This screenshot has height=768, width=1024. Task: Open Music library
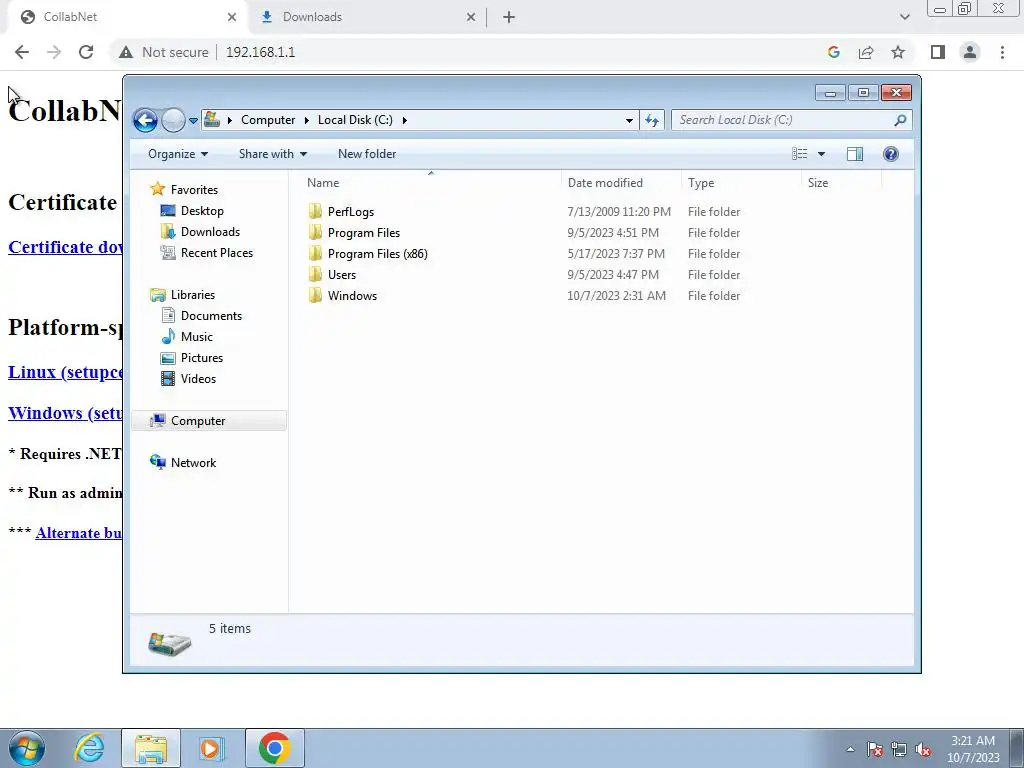coord(197,336)
